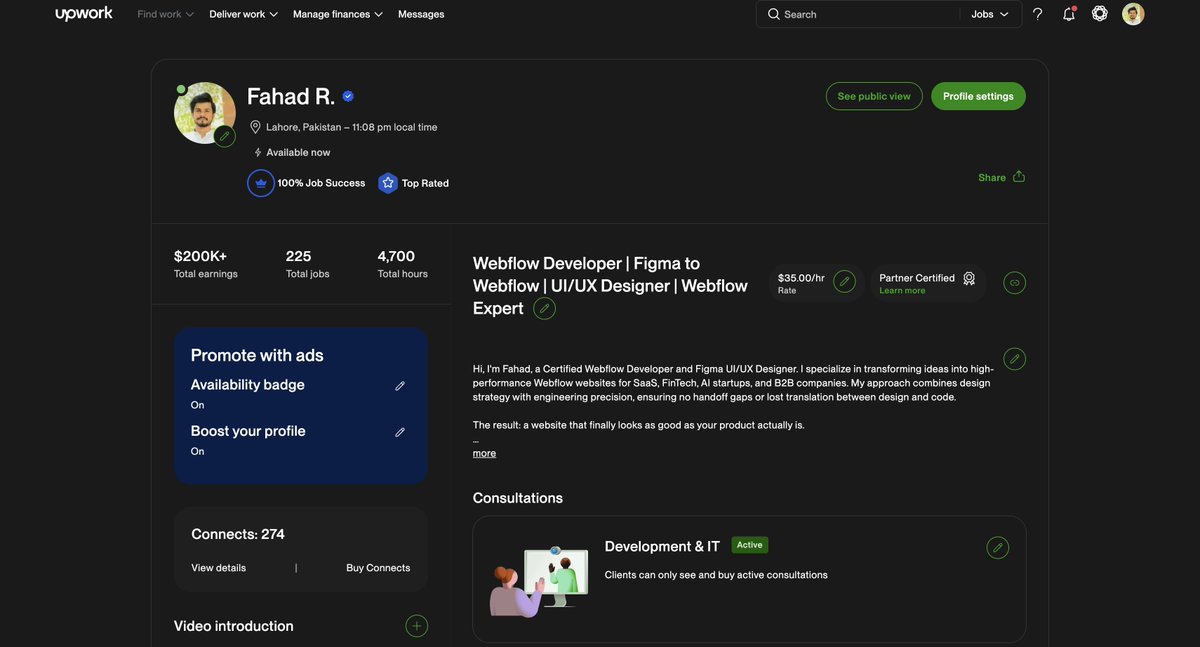Open Profile settings
This screenshot has height=647, width=1200.
[x=978, y=96]
